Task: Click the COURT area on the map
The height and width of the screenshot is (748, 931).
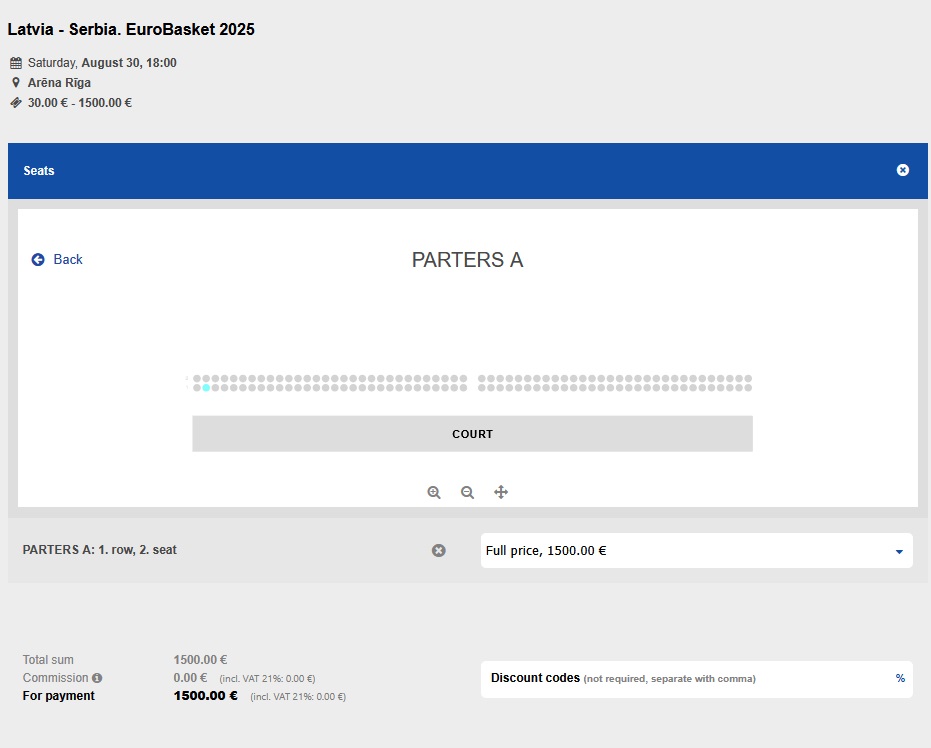Action: 472,434
